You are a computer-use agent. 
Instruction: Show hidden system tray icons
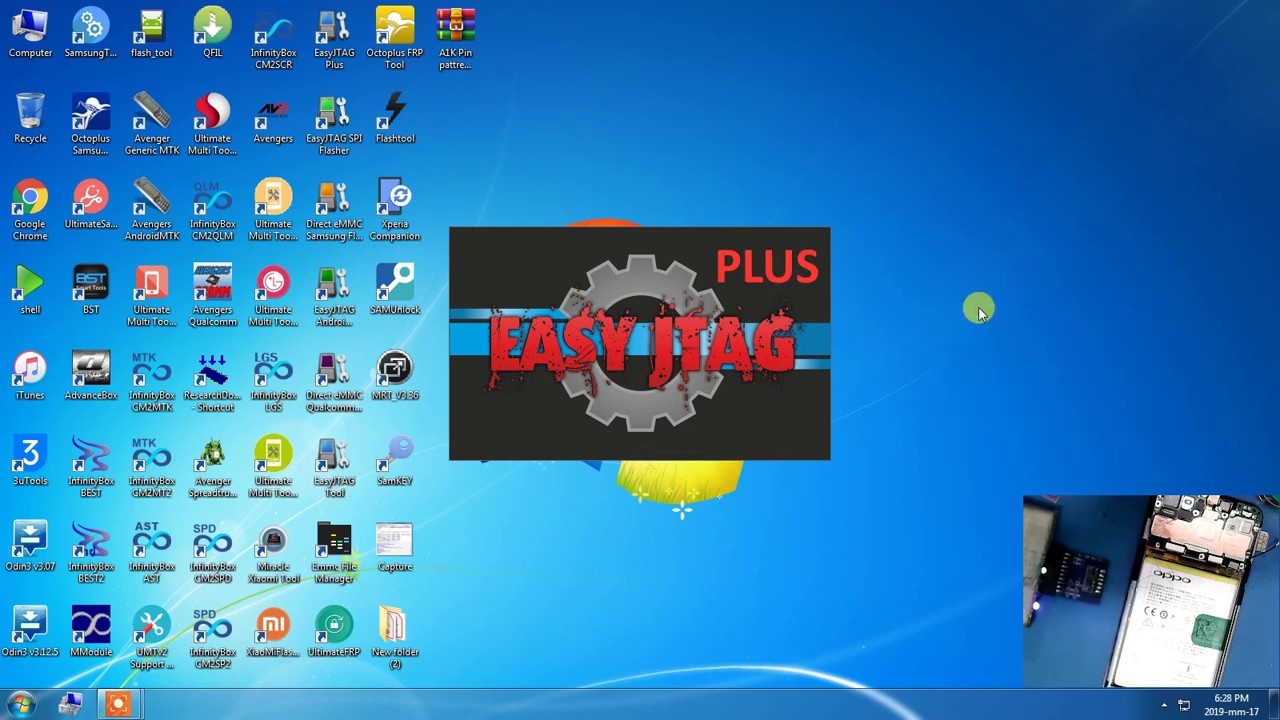tap(1164, 706)
